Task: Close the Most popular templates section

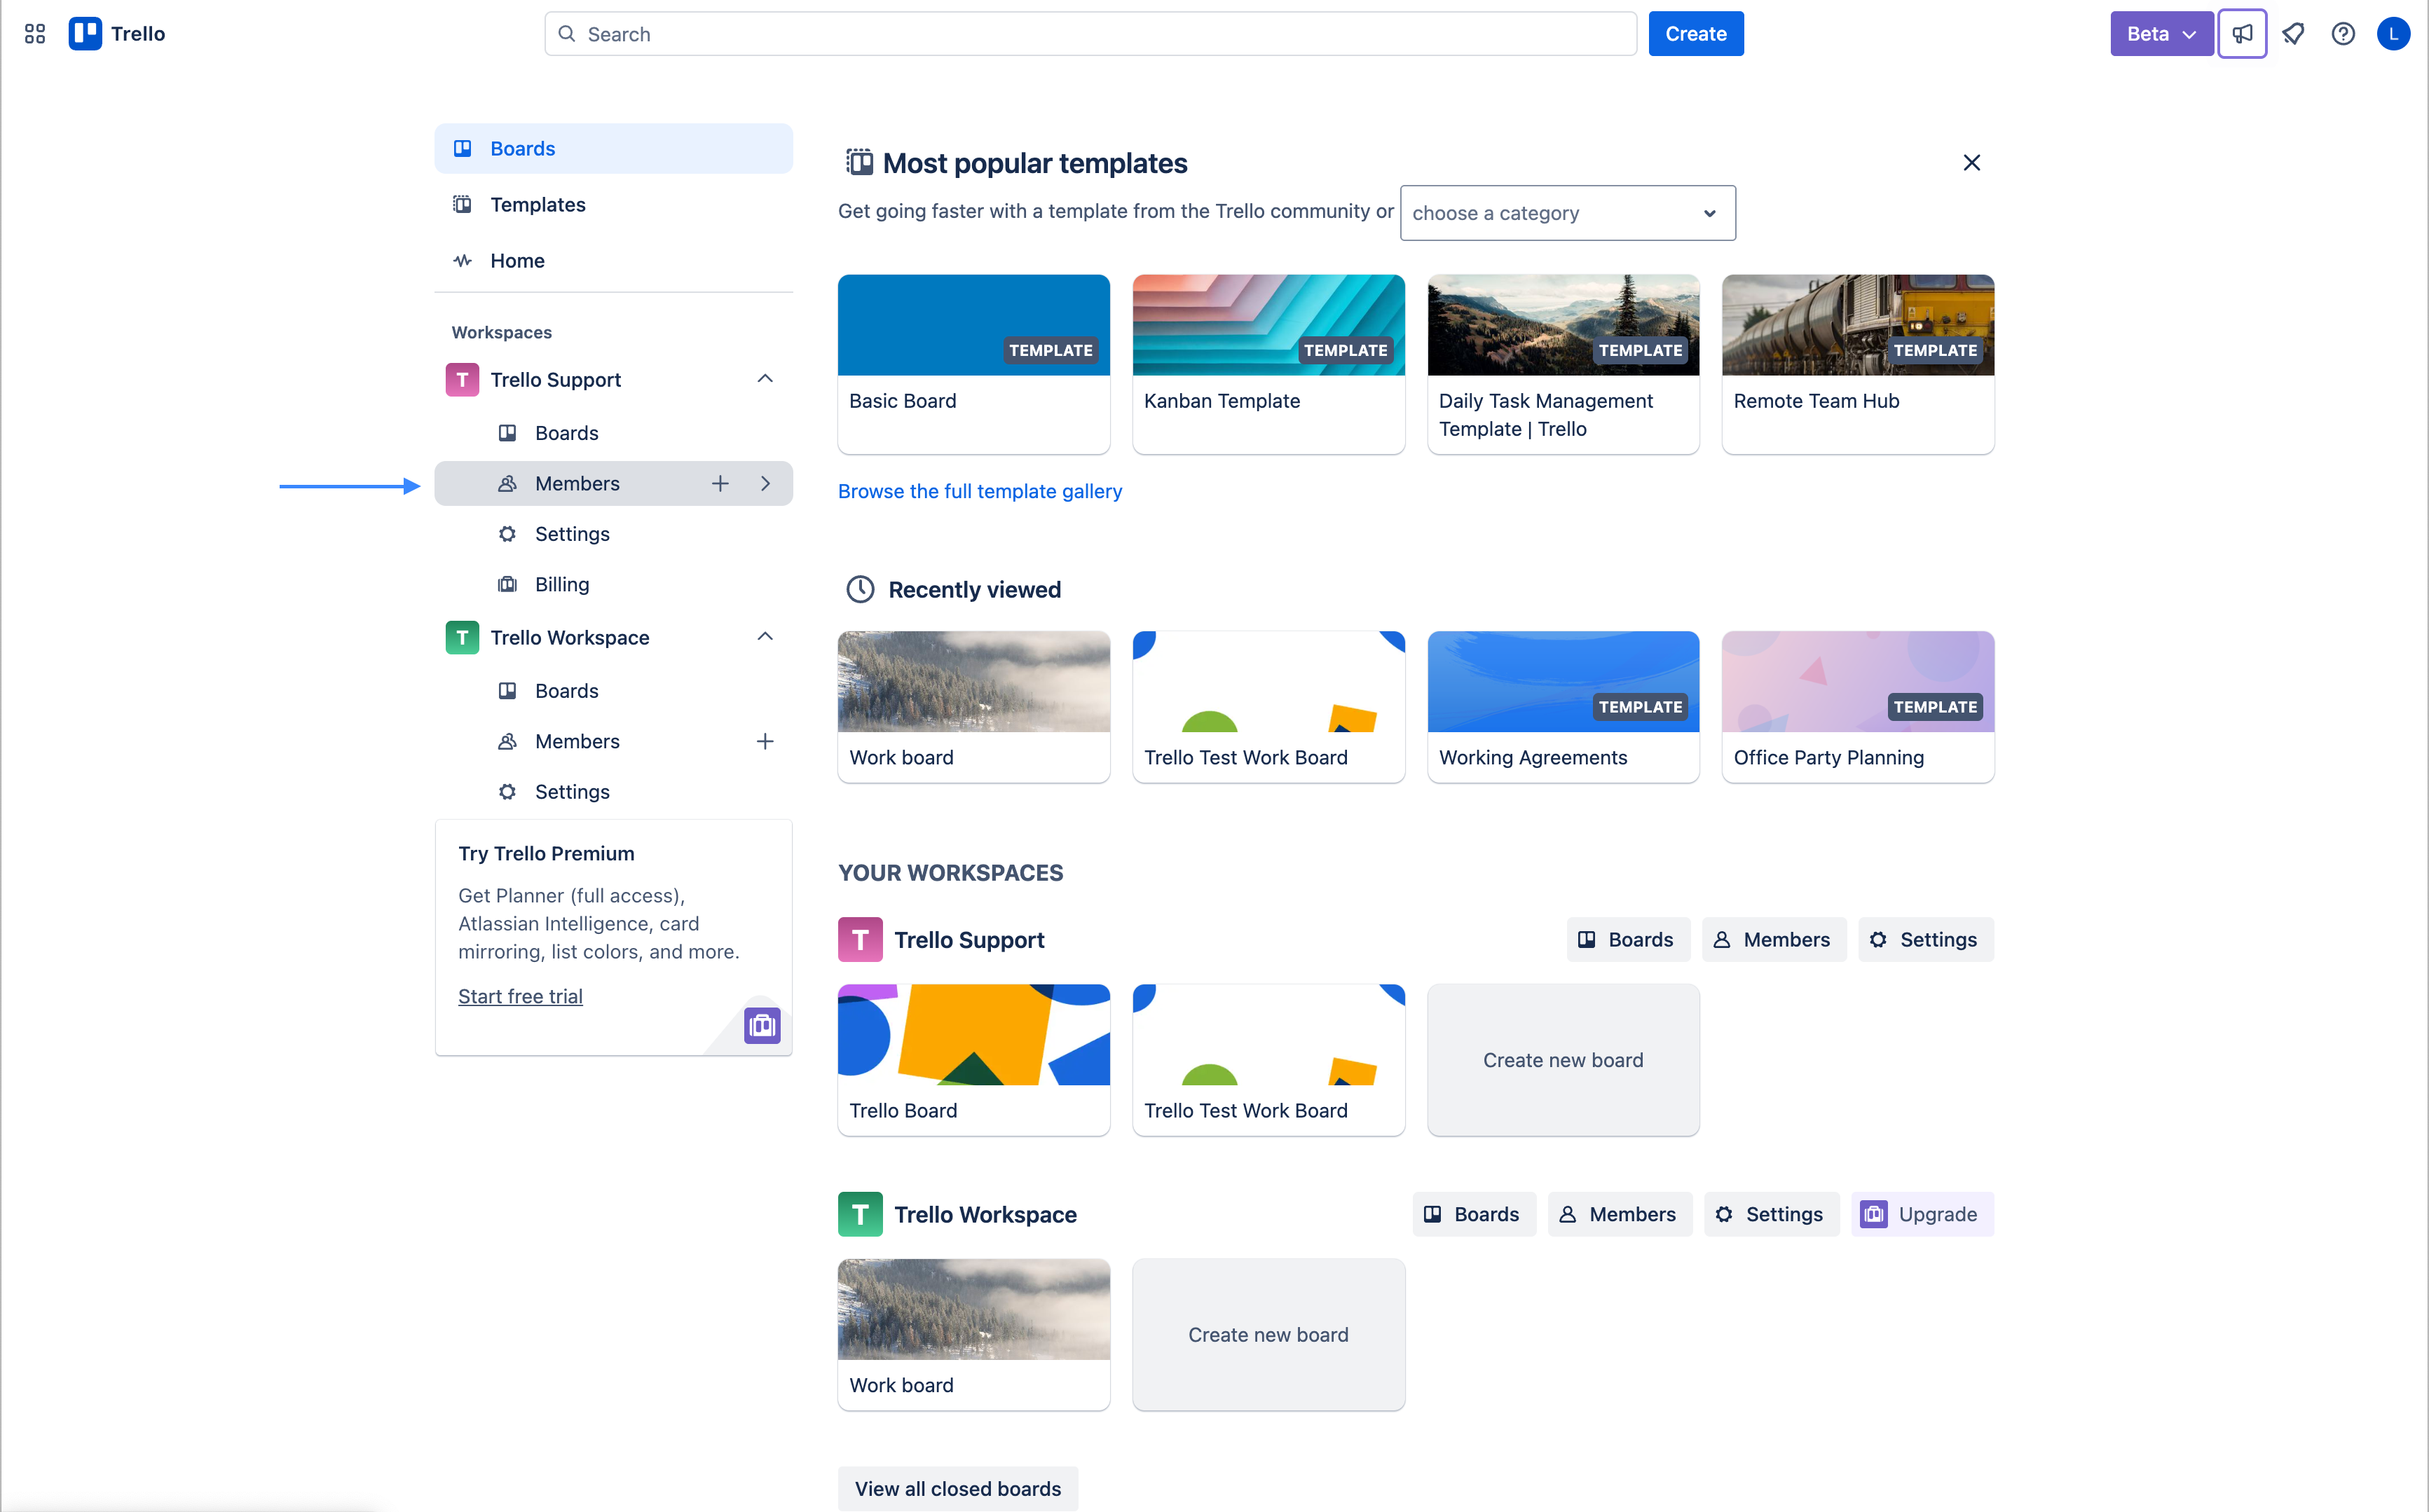Action: 1971,163
